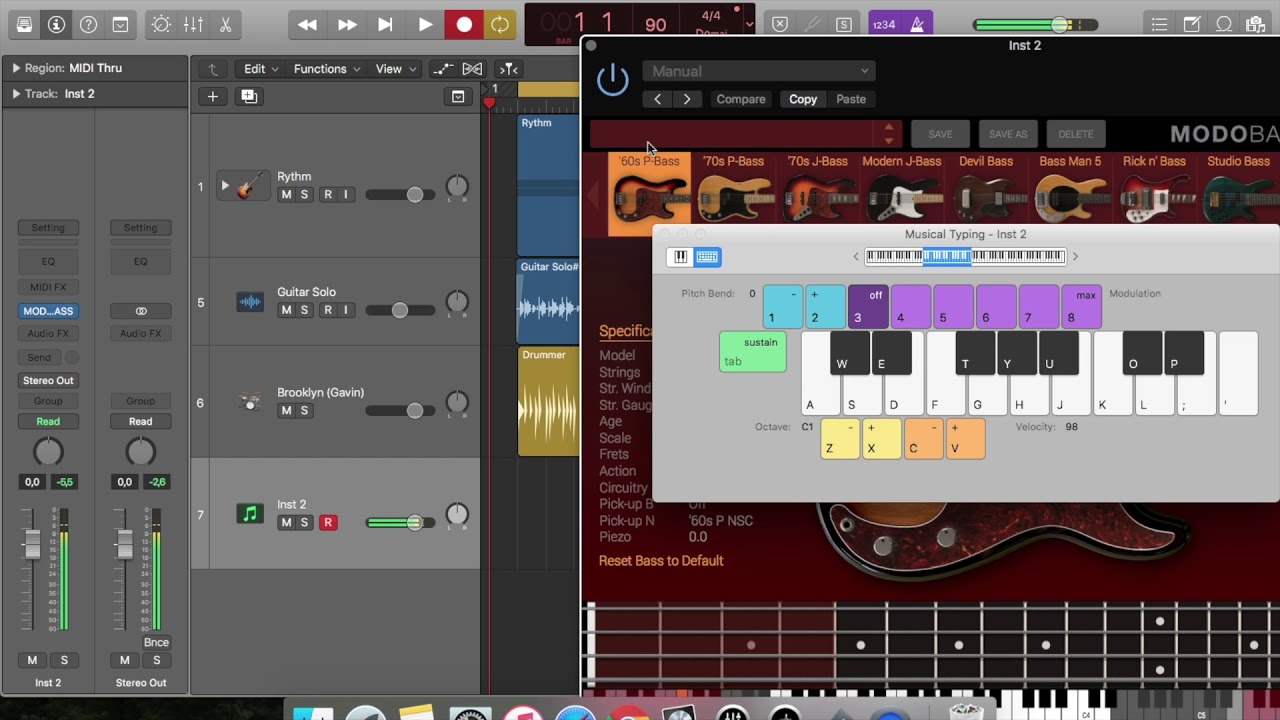The image size is (1280, 720).
Task: Expand the Region: MIDI Thru disclosure triangle
Action: click(15, 68)
